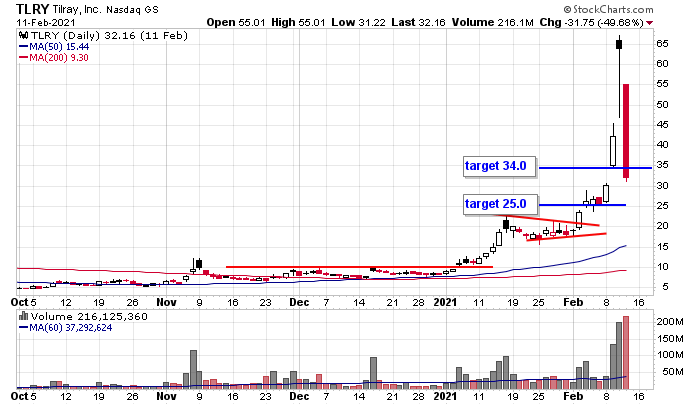Viewport: 700px width, 405px height.
Task: Click the 50M volume axis label
Action: pyautogui.click(x=672, y=372)
